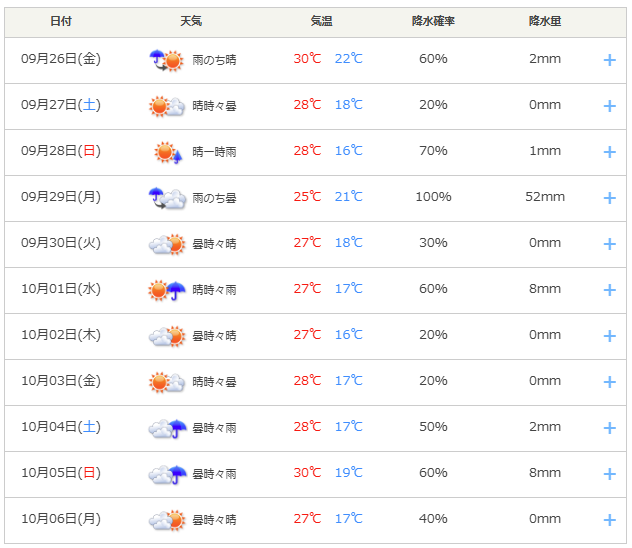
Task: Click the weather icon for 09月30日(火)
Action: (166, 244)
